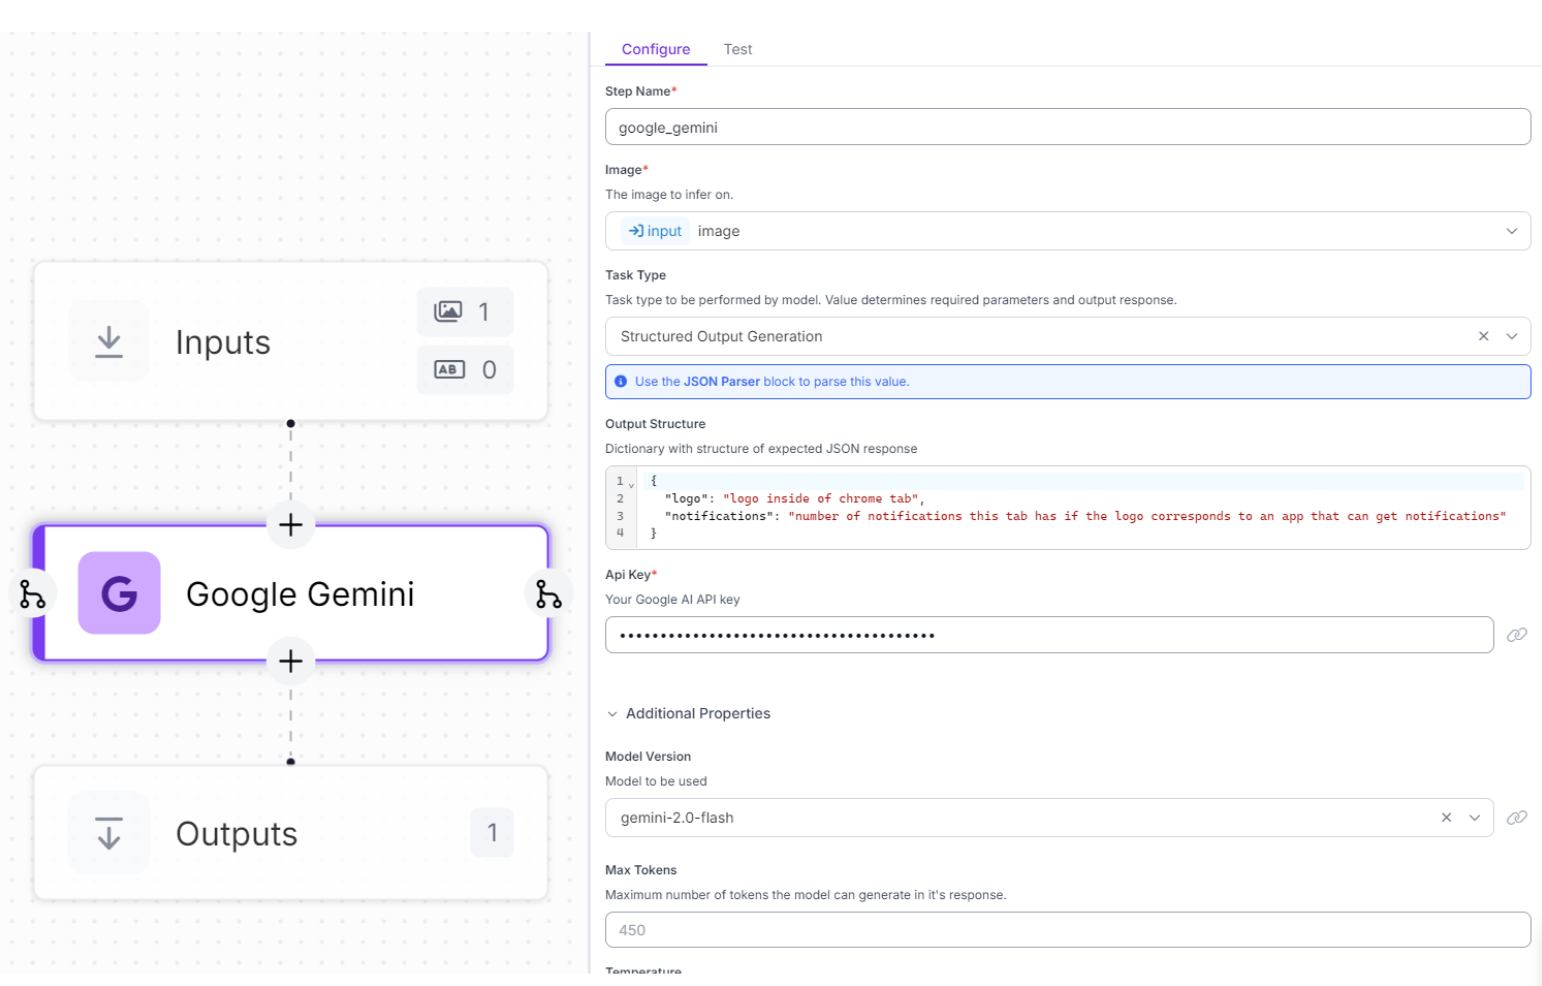Click the "notifications" key in JSON editor

coord(719,516)
